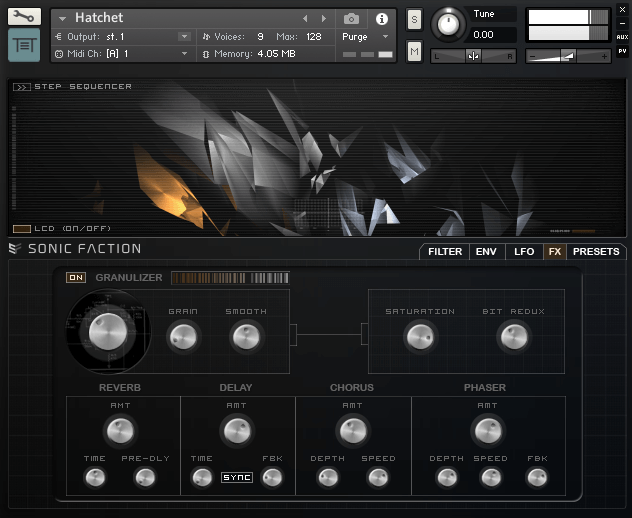Select previous instrument preset arrow
This screenshot has height=518, width=632.
tap(305, 19)
